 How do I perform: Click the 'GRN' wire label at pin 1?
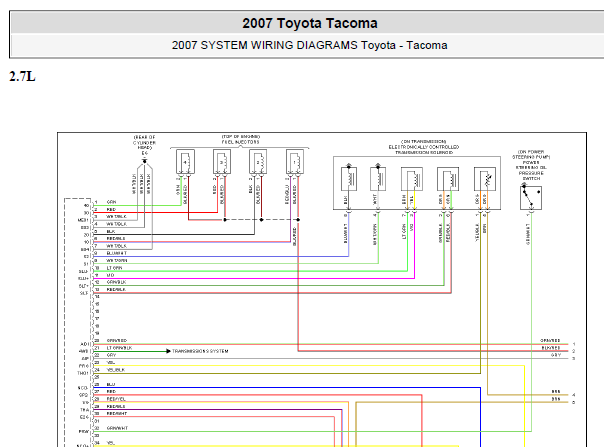pyautogui.click(x=111, y=202)
